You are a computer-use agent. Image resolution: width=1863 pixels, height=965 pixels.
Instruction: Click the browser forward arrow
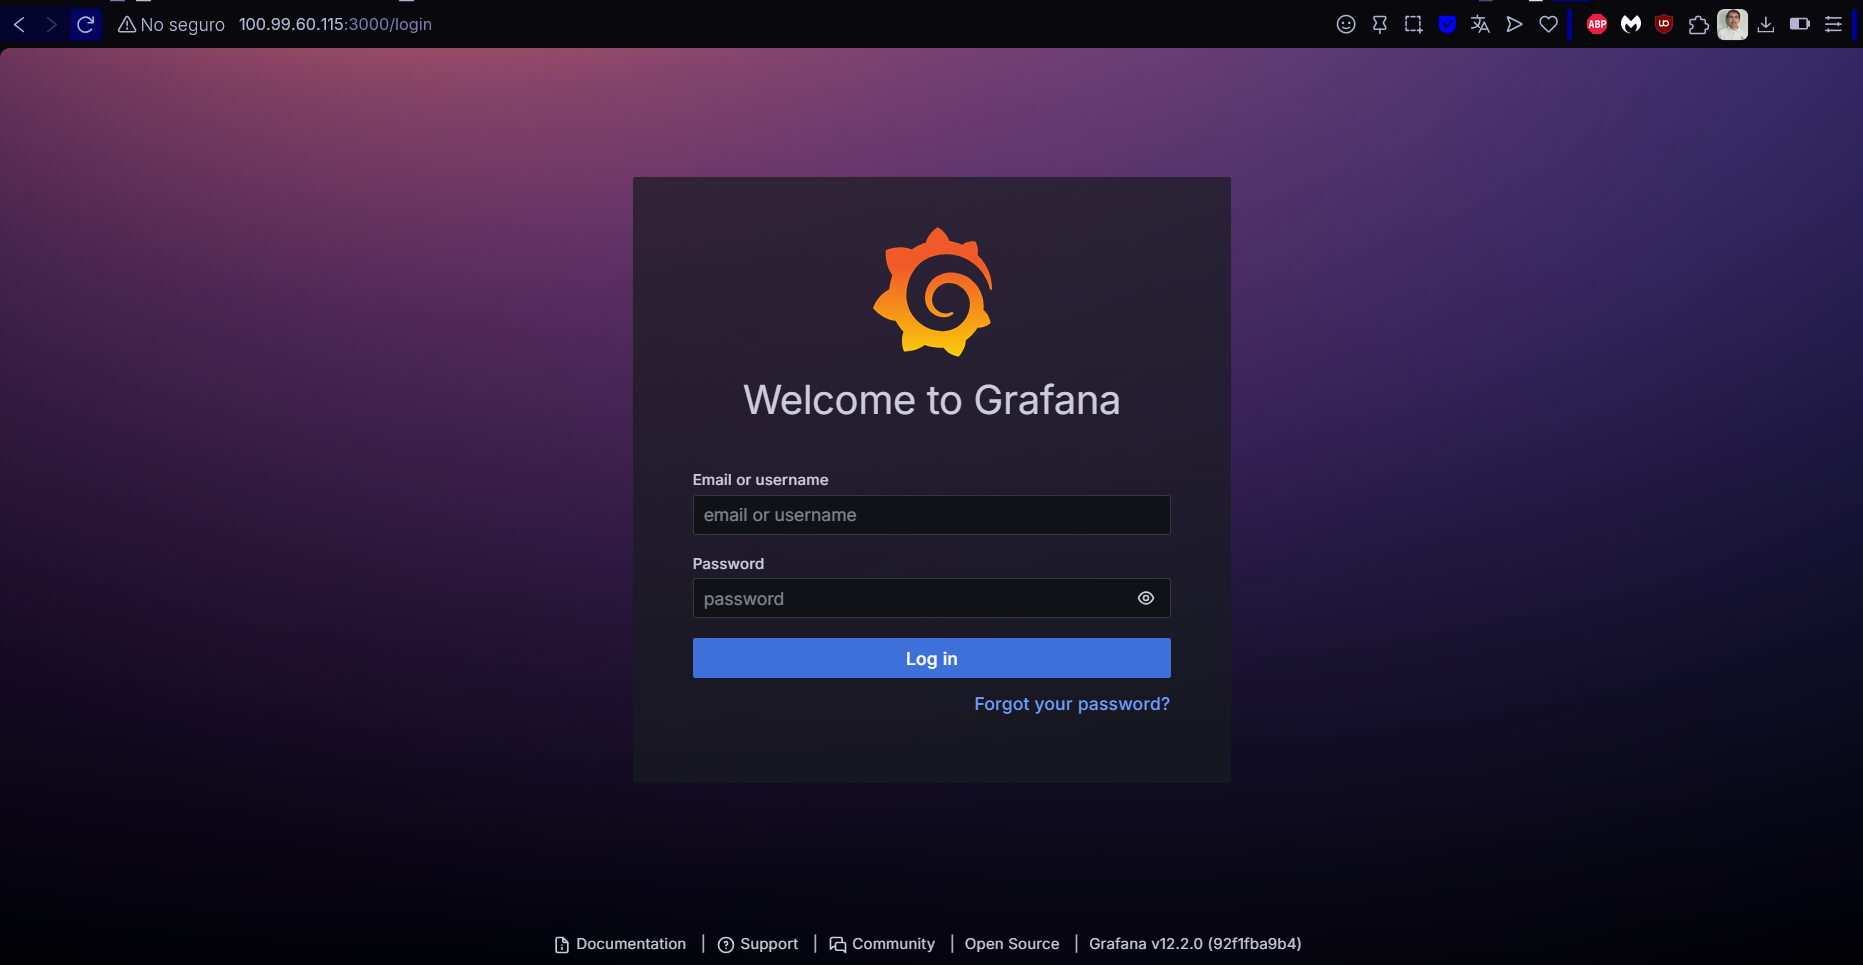[x=52, y=24]
